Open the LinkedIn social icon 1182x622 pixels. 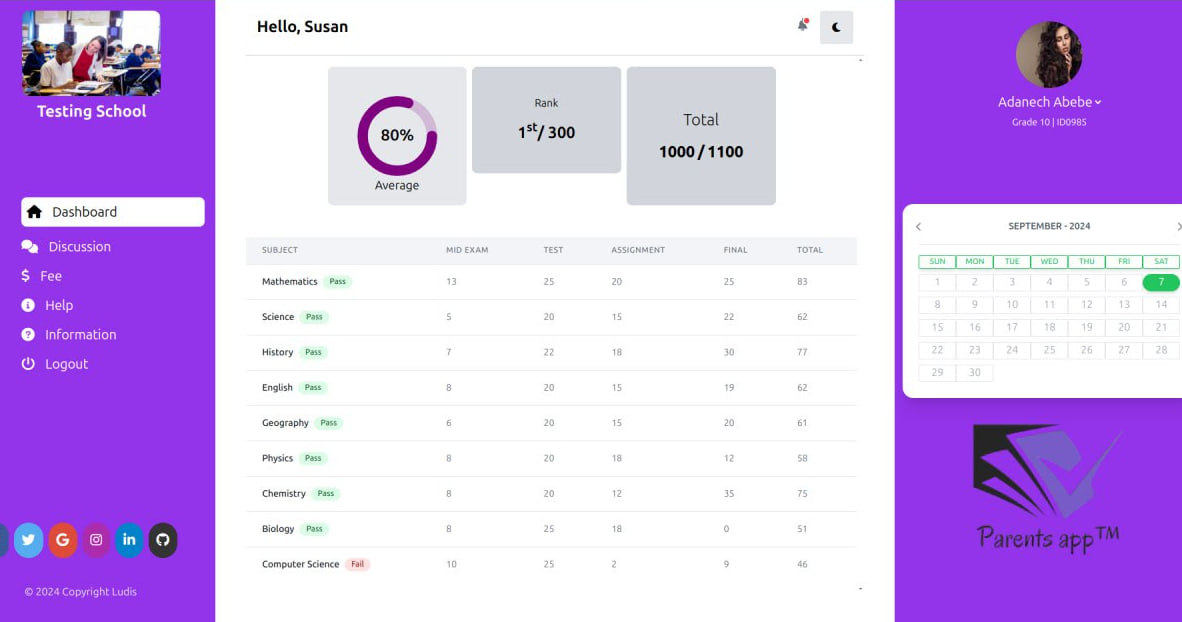(129, 540)
